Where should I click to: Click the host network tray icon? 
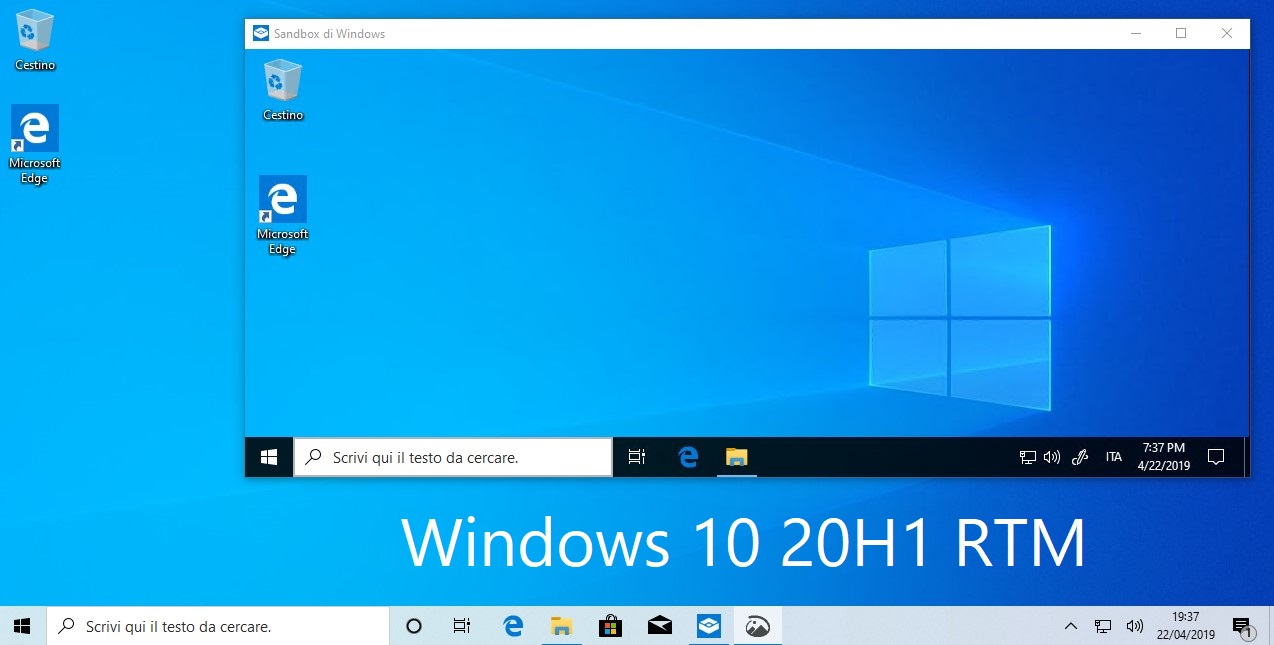(x=1103, y=626)
